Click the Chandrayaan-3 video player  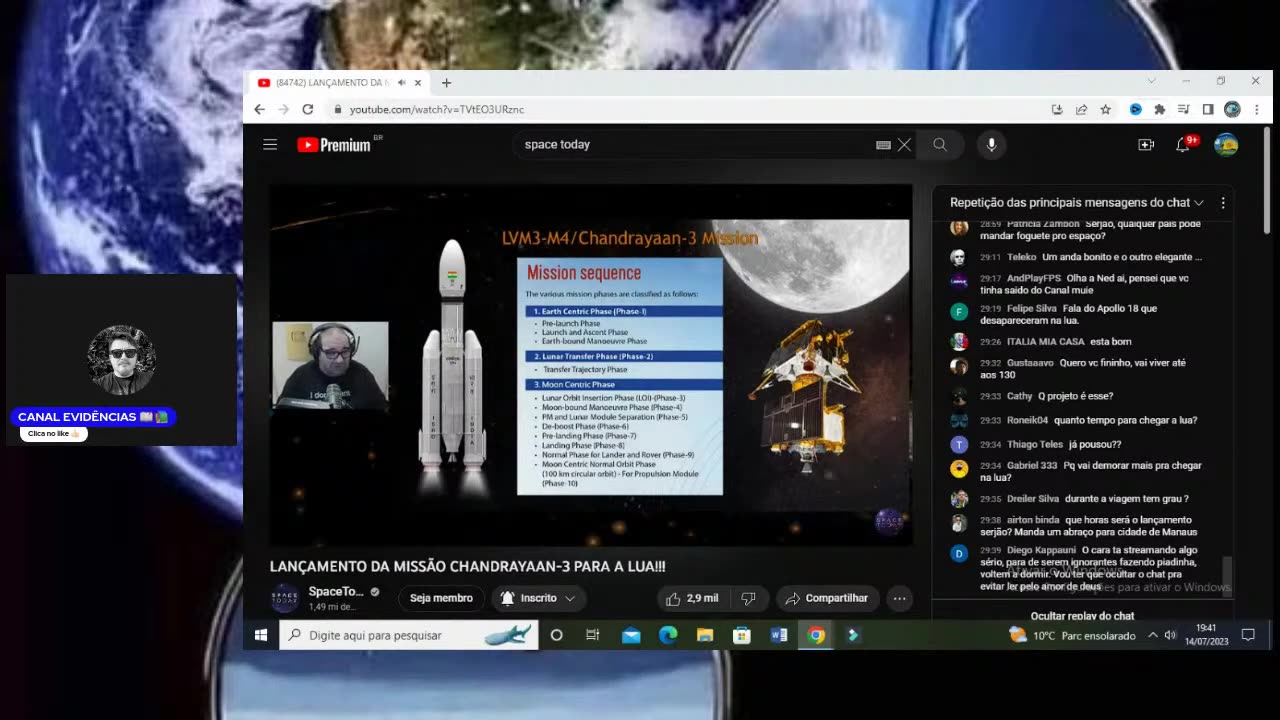coord(591,365)
